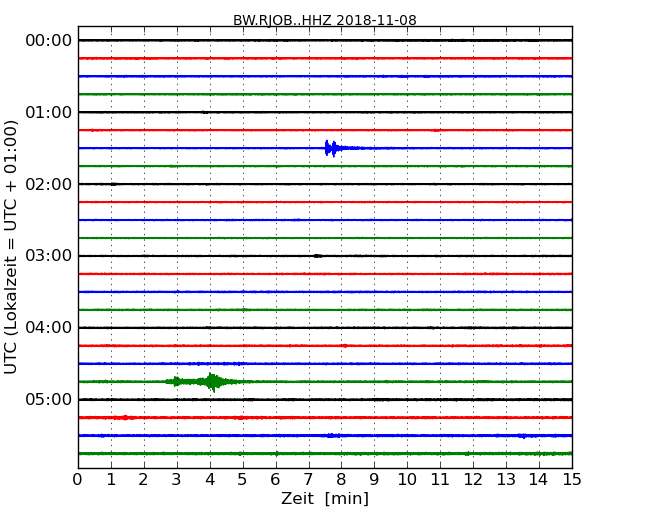Screen dimensions: 650x520
Task: Click the 00:00 time label
Action: [49, 41]
